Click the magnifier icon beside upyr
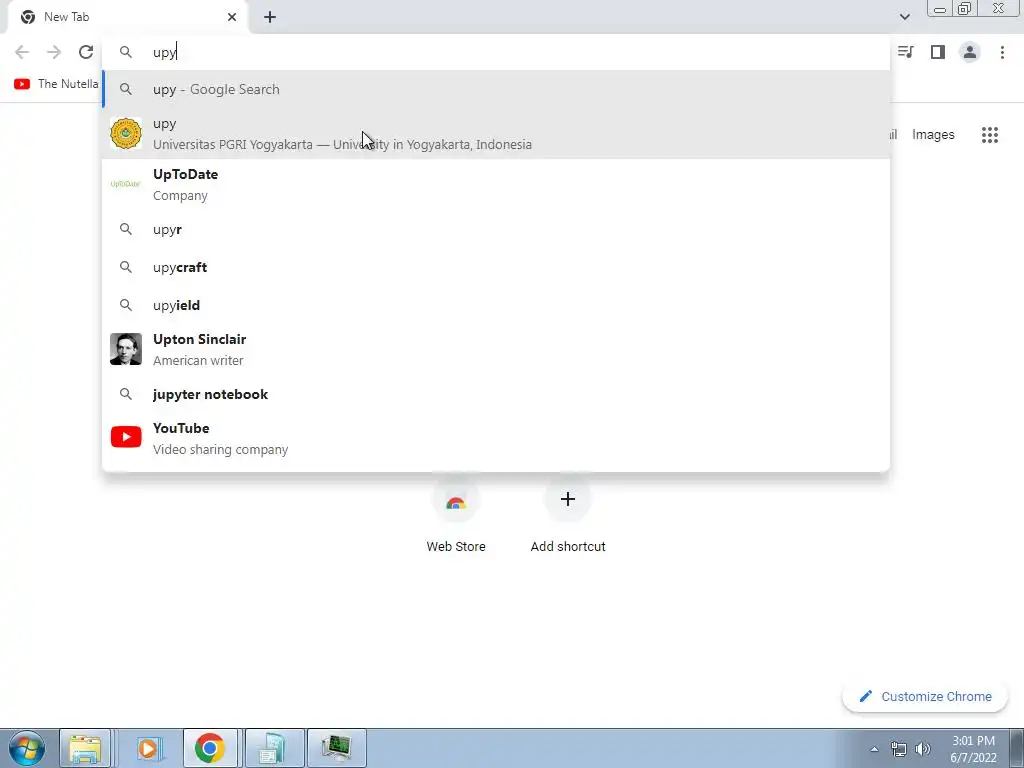Image resolution: width=1024 pixels, height=768 pixels. (x=126, y=229)
